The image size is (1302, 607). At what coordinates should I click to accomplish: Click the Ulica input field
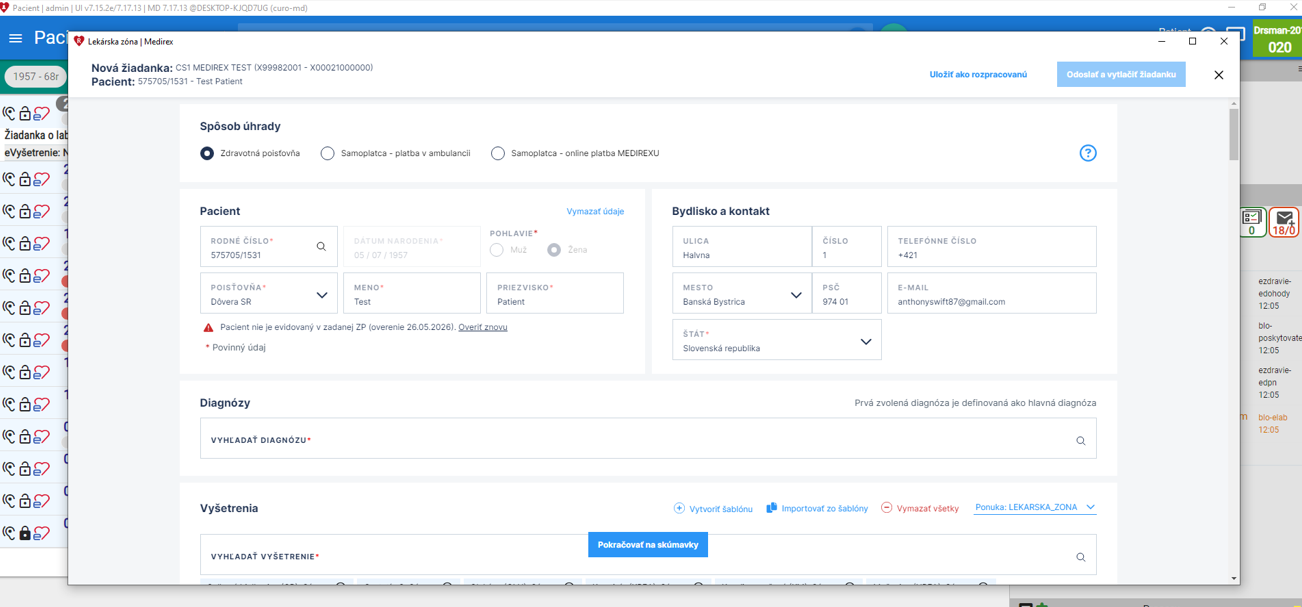(742, 247)
